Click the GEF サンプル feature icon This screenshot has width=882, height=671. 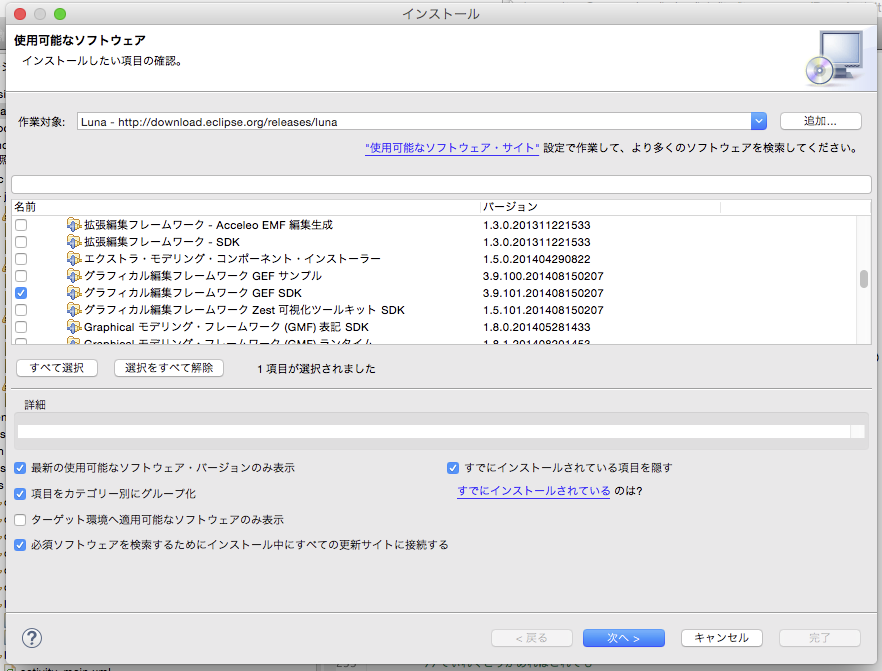click(74, 276)
